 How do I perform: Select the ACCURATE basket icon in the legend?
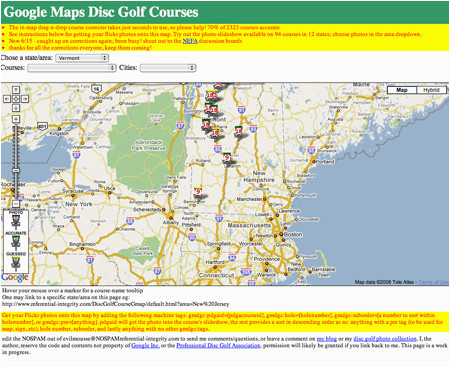click(16, 242)
